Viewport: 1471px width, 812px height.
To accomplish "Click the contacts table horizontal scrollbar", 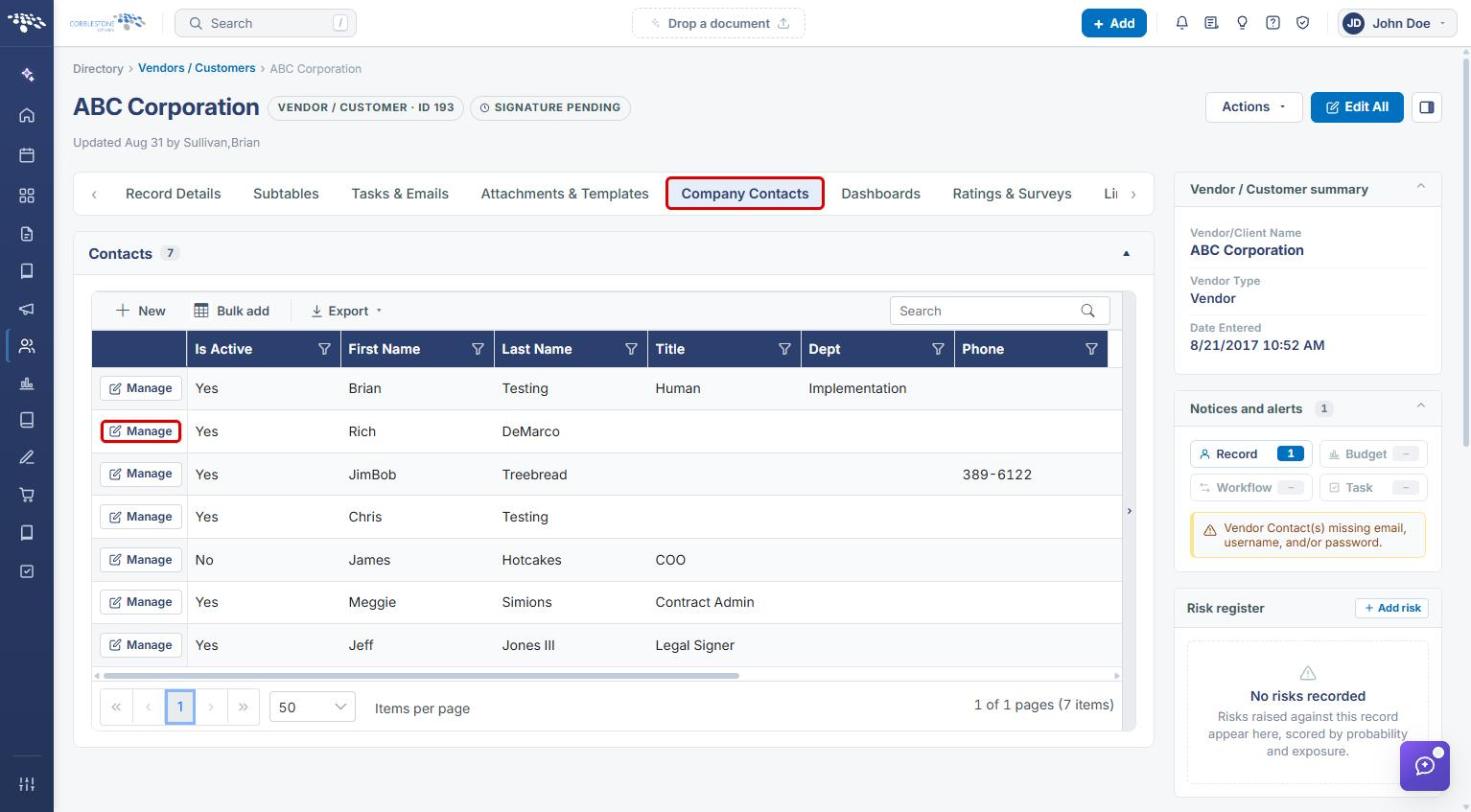I will tap(420, 676).
